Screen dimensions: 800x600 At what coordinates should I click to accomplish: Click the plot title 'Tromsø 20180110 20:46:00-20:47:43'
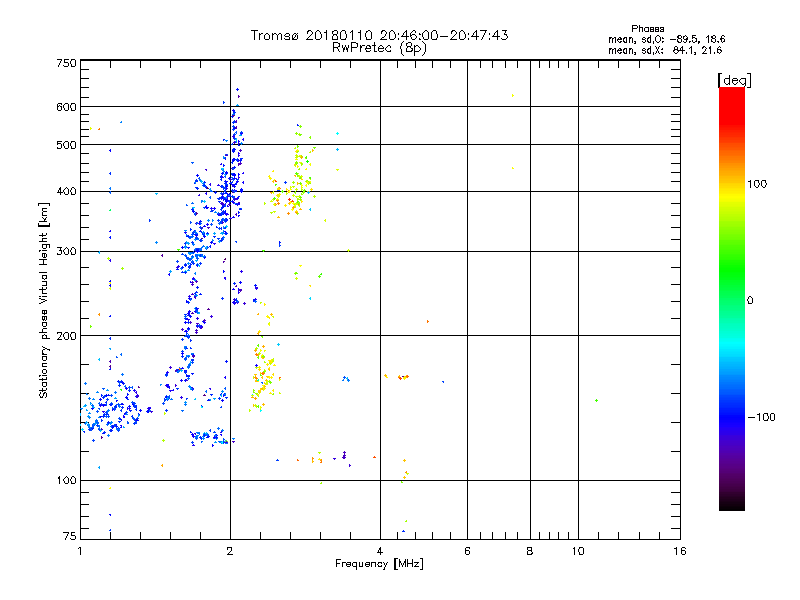click(379, 35)
